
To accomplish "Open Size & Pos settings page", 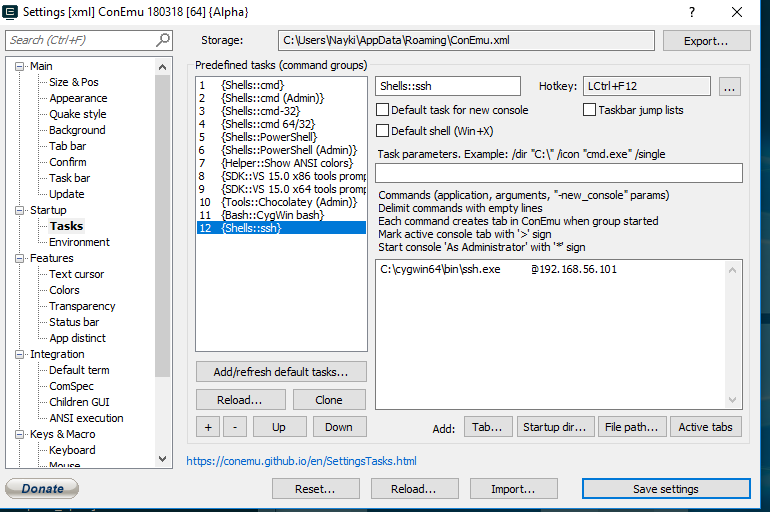I will [x=74, y=82].
